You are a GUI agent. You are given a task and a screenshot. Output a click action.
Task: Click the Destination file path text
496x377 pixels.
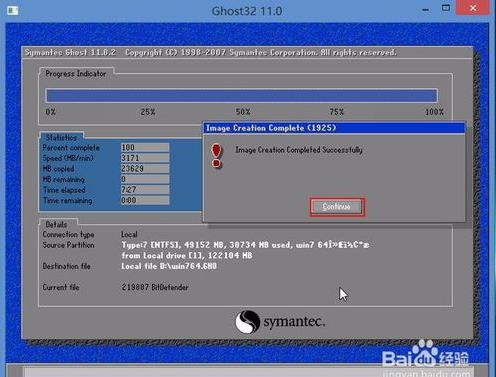pyautogui.click(x=169, y=266)
